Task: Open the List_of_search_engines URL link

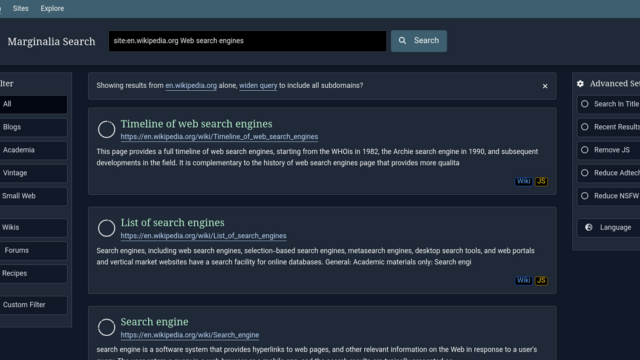Action: click(203, 236)
